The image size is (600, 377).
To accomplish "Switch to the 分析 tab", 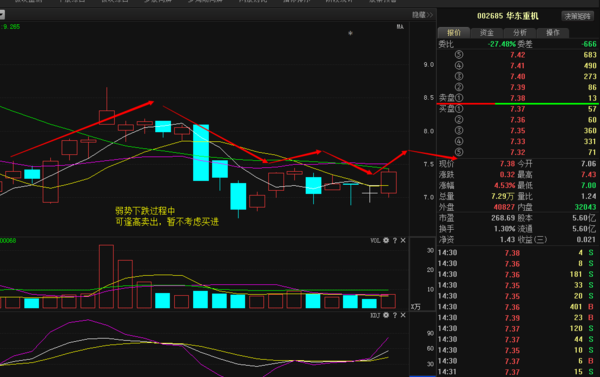I will pos(520,33).
